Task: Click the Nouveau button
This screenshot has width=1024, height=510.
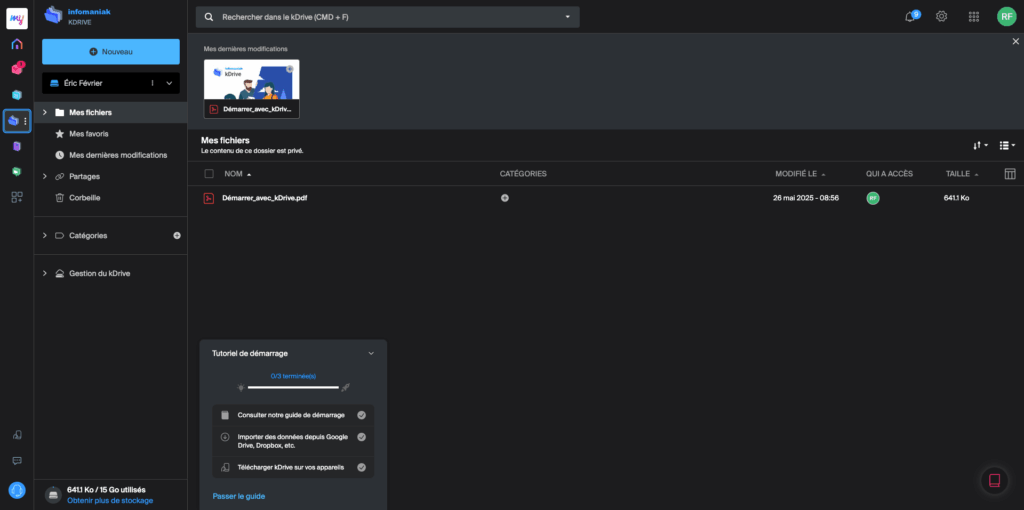Action: (111, 51)
